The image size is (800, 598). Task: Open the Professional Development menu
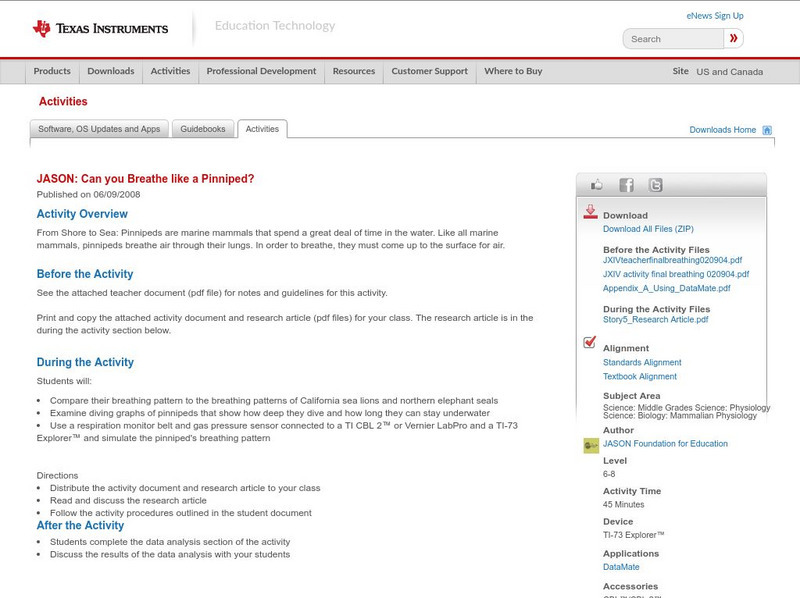coord(261,71)
